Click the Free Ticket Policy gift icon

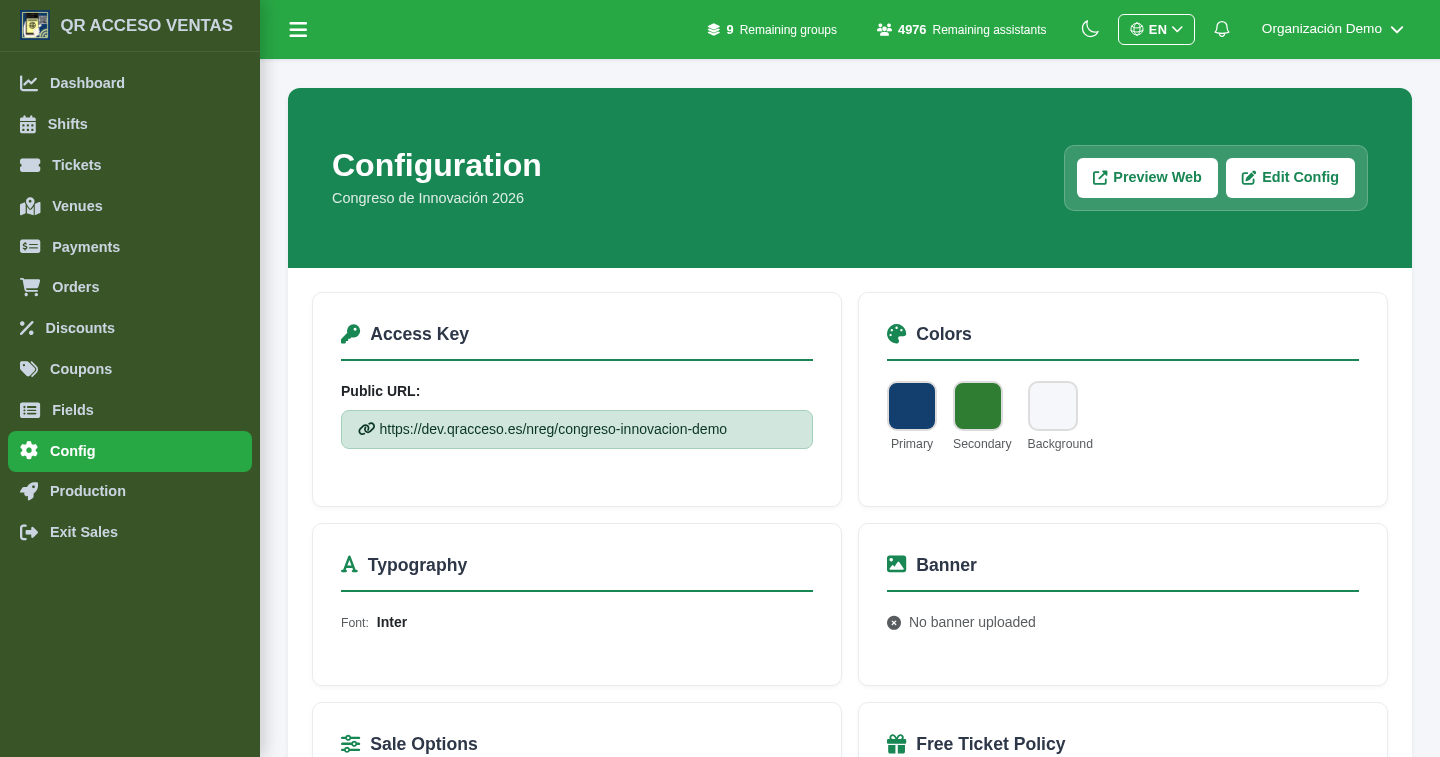[x=897, y=744]
